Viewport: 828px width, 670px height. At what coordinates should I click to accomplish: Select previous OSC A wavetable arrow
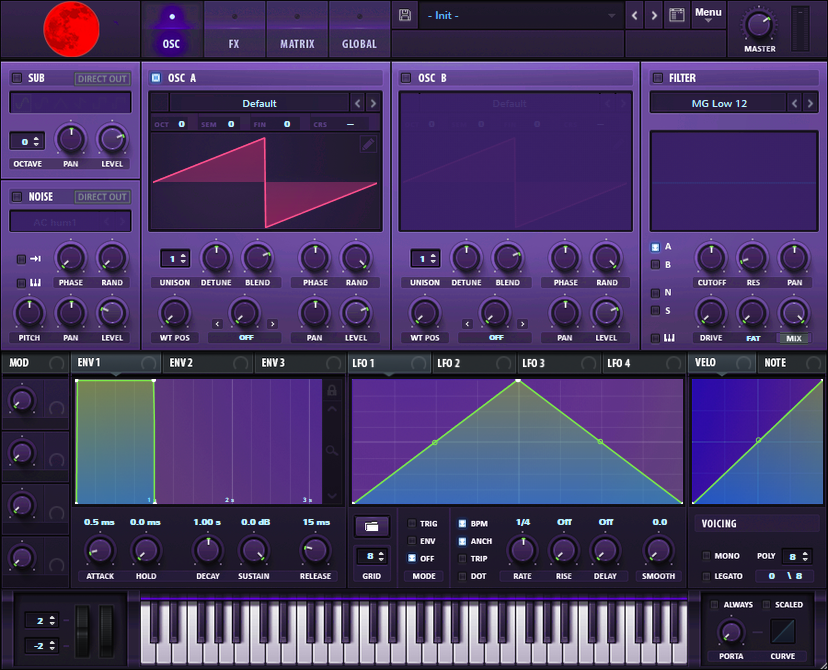point(357,103)
